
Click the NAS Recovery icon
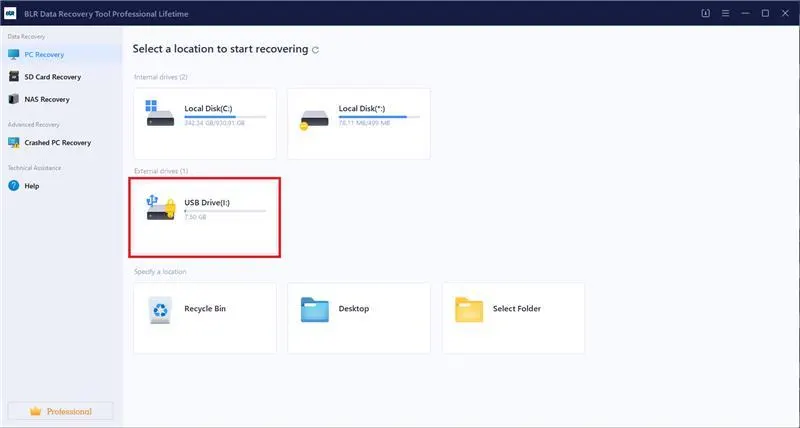click(x=14, y=100)
